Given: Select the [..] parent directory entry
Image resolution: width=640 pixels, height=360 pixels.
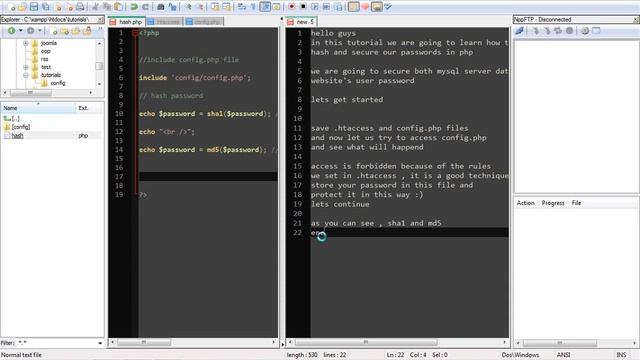Looking at the screenshot, I should [11, 118].
